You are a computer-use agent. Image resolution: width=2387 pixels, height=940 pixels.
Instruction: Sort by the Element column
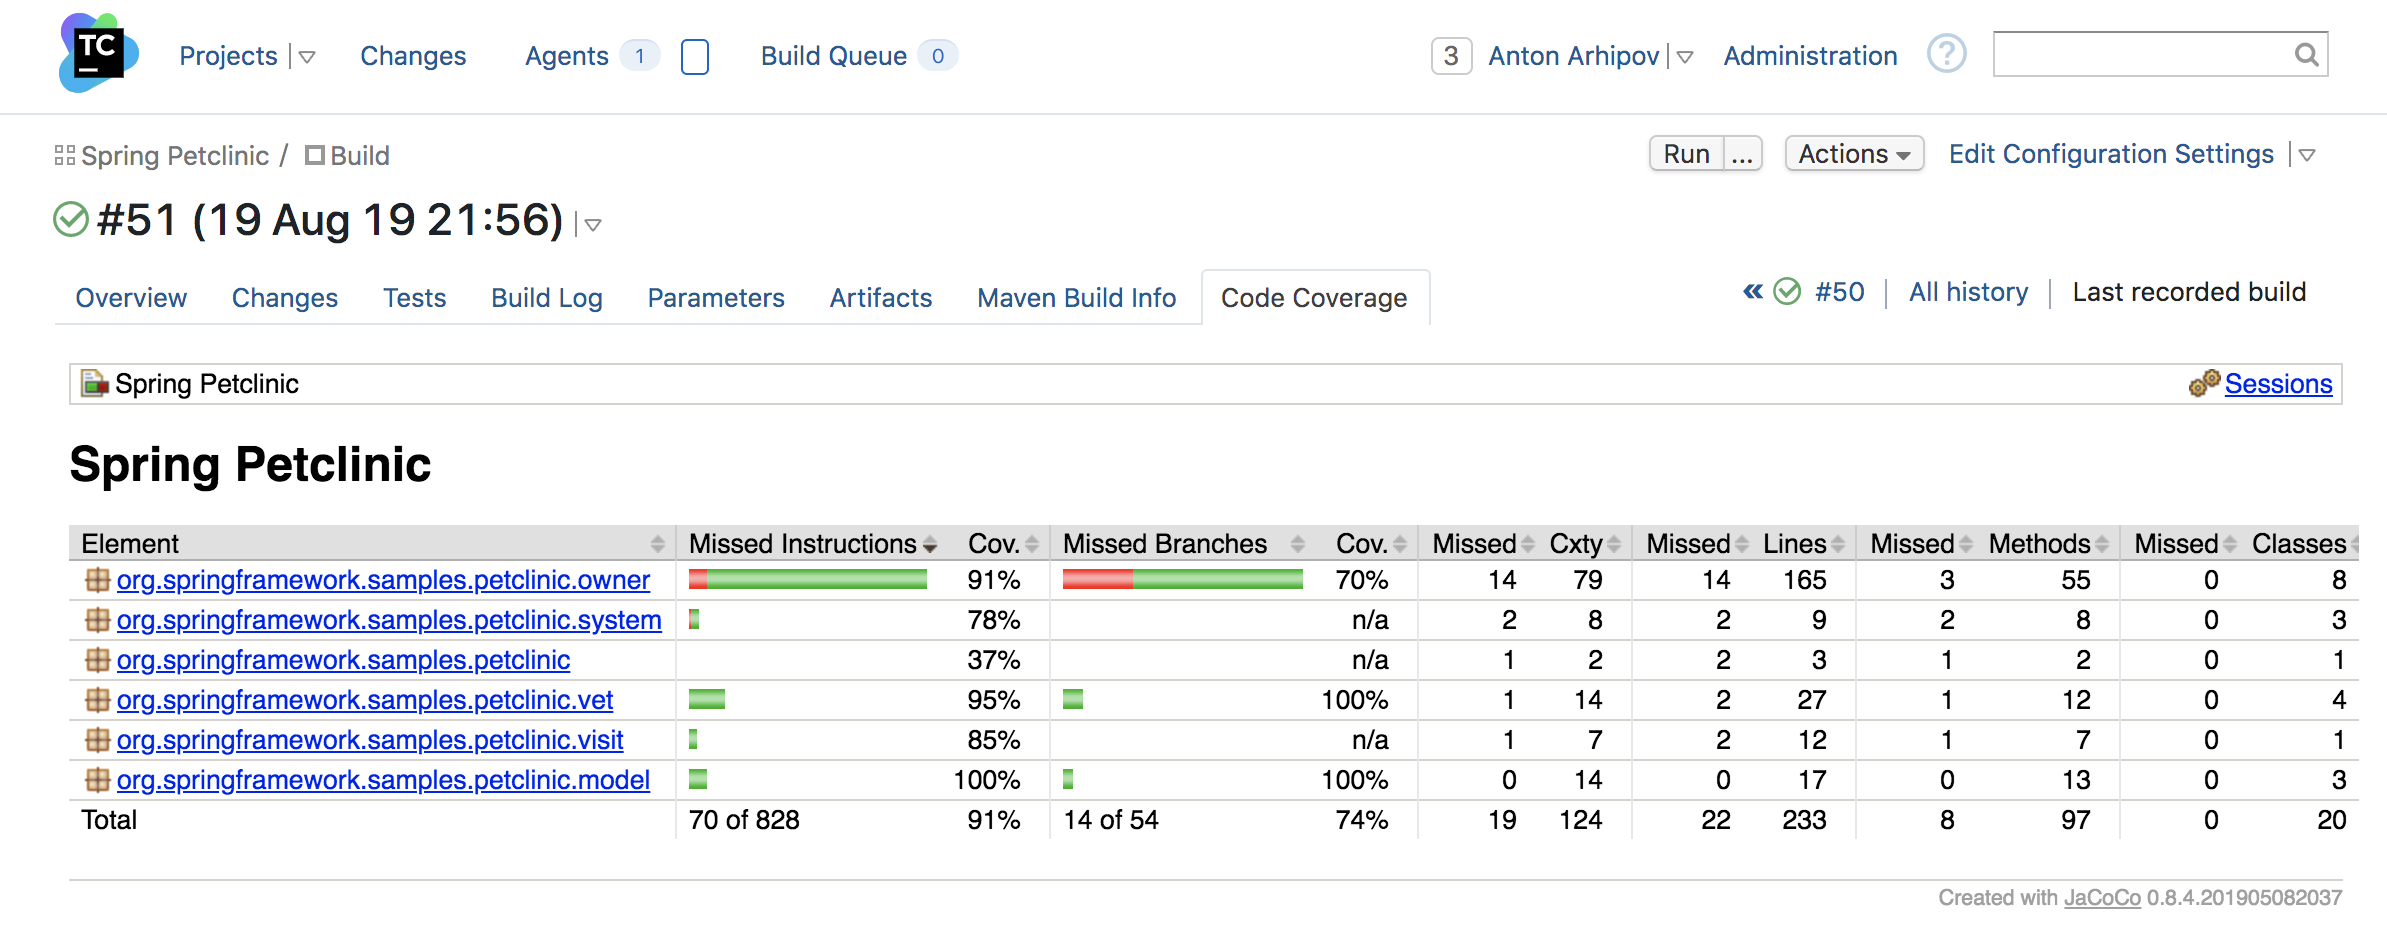(372, 543)
